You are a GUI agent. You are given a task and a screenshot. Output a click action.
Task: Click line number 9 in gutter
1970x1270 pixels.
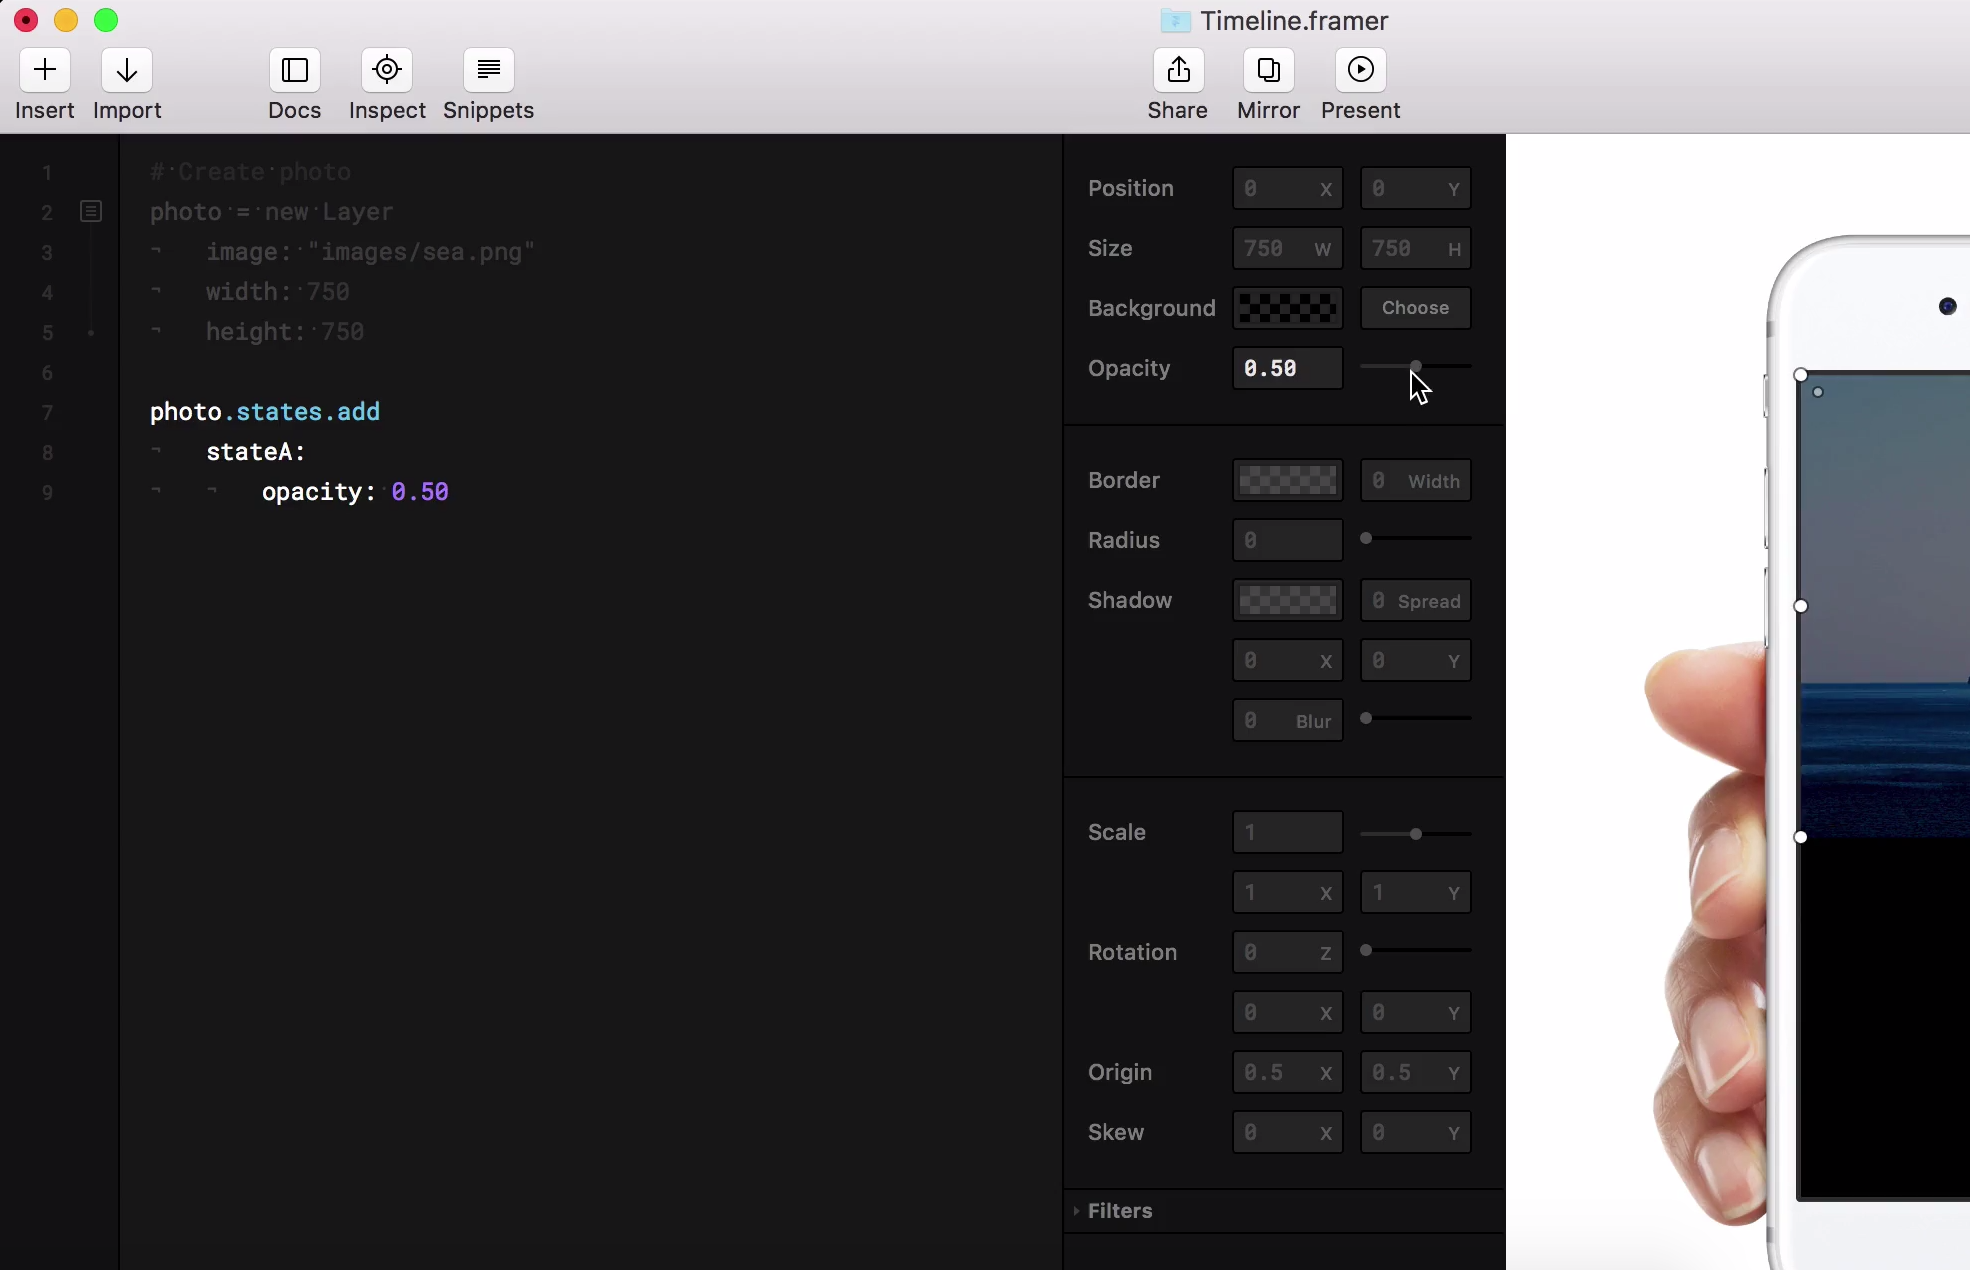(x=47, y=493)
